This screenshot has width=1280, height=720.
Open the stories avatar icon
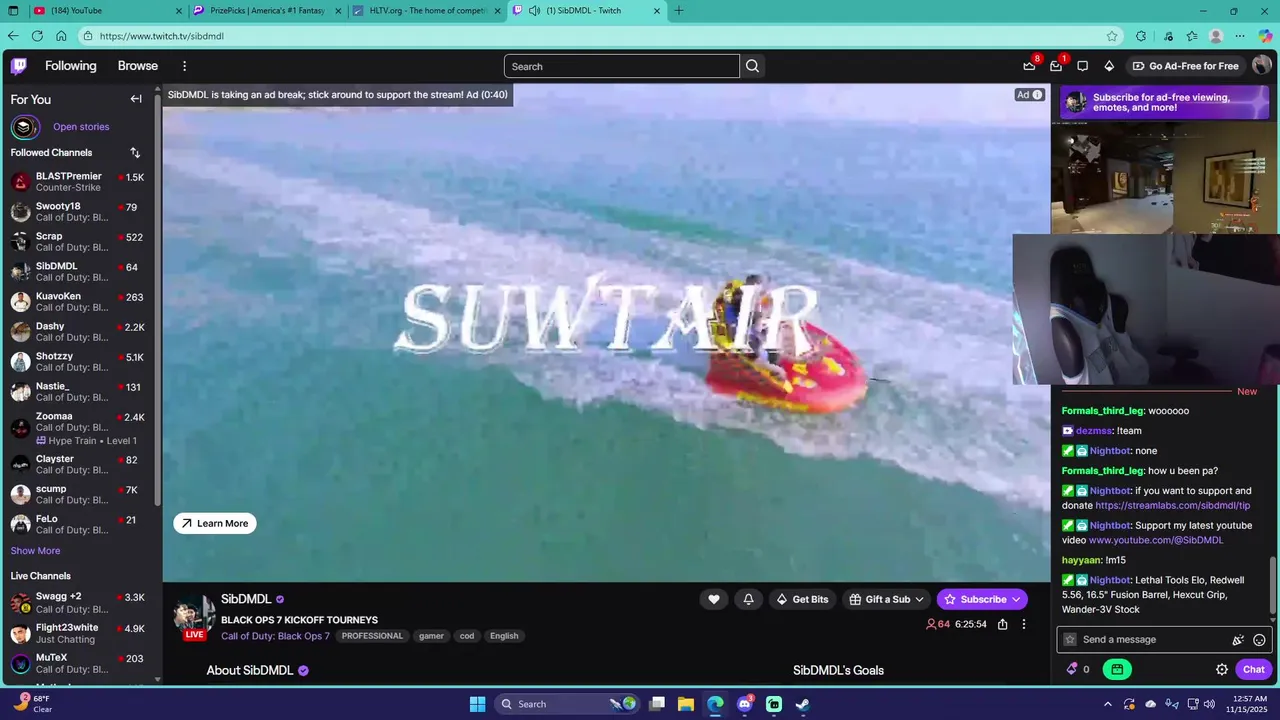click(25, 127)
